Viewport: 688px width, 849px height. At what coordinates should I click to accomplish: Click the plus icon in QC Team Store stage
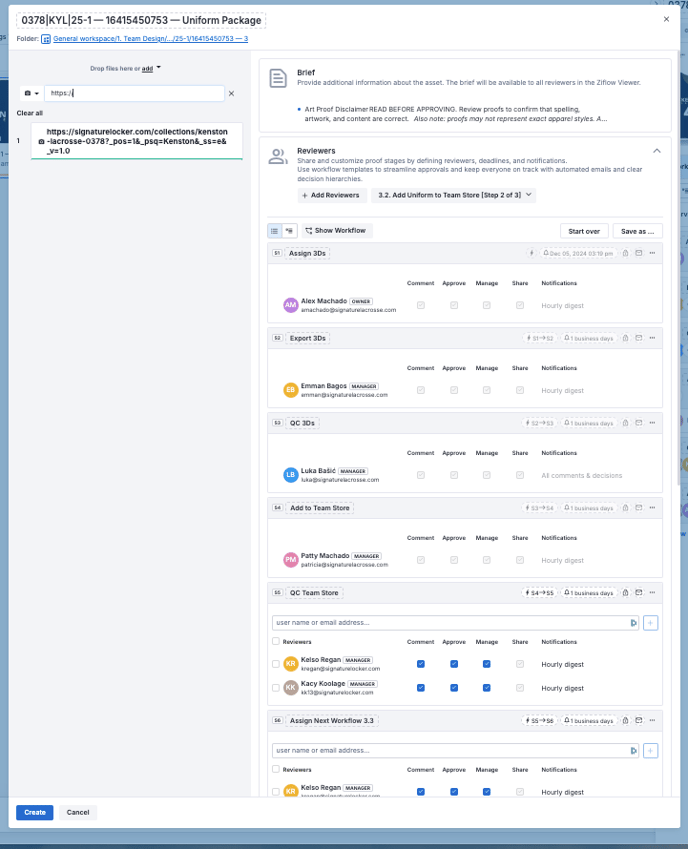coord(651,623)
